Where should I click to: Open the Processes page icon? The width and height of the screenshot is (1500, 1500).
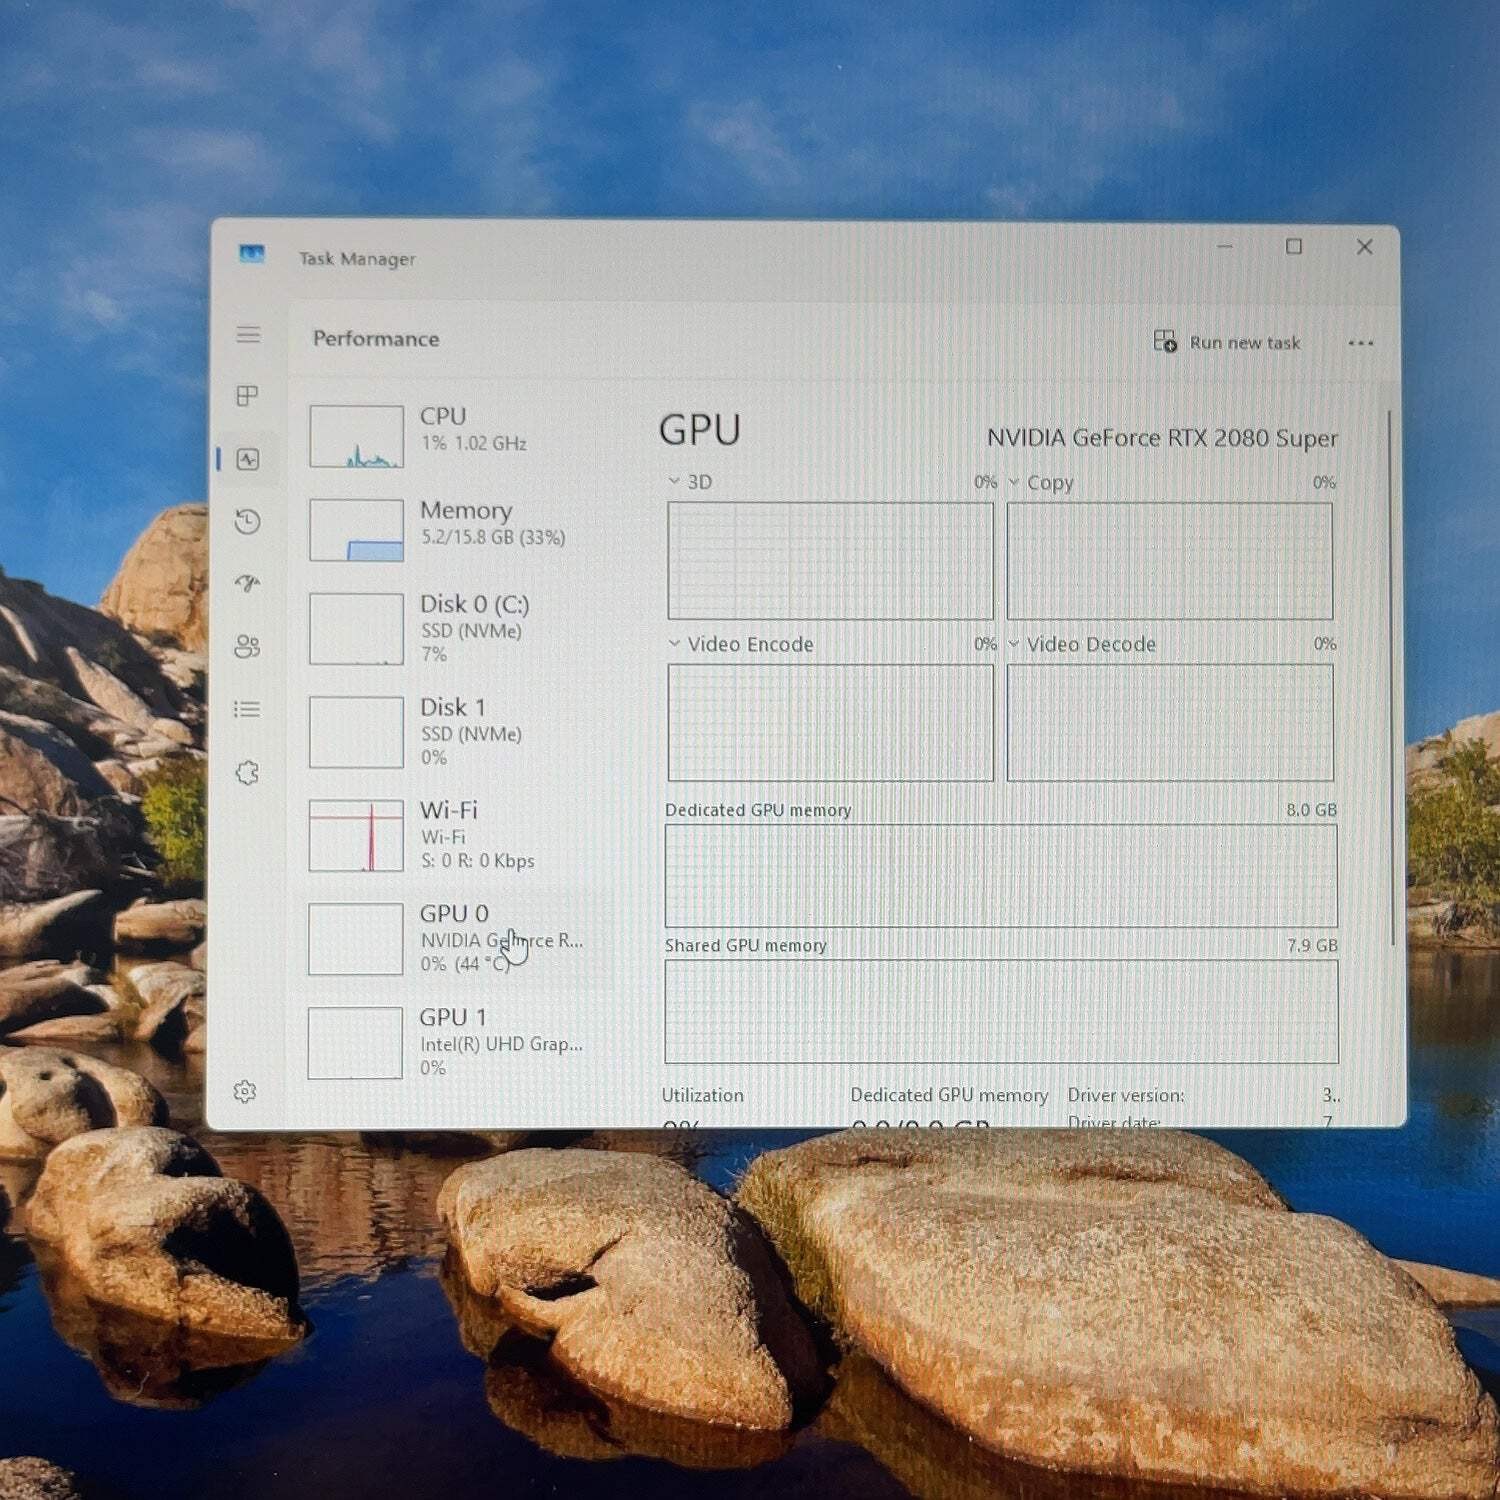tap(247, 396)
